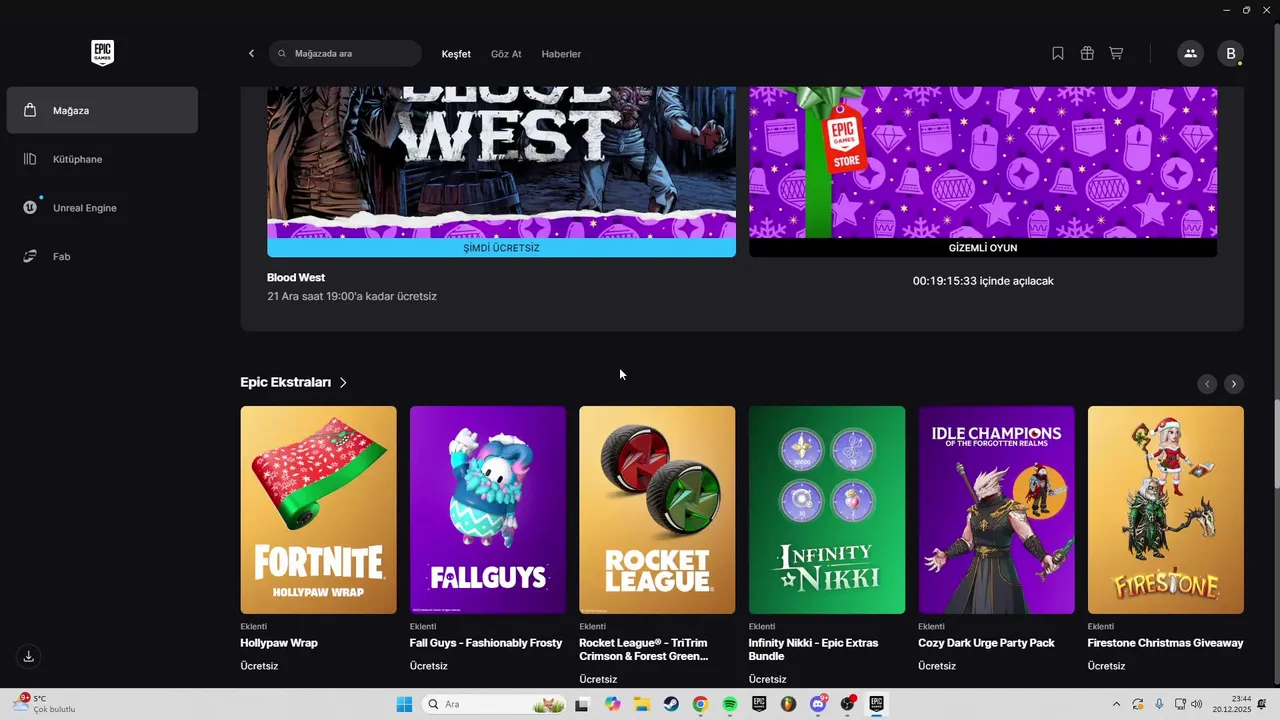Click the Hollypaw Wrap title
The height and width of the screenshot is (720, 1280).
click(279, 643)
